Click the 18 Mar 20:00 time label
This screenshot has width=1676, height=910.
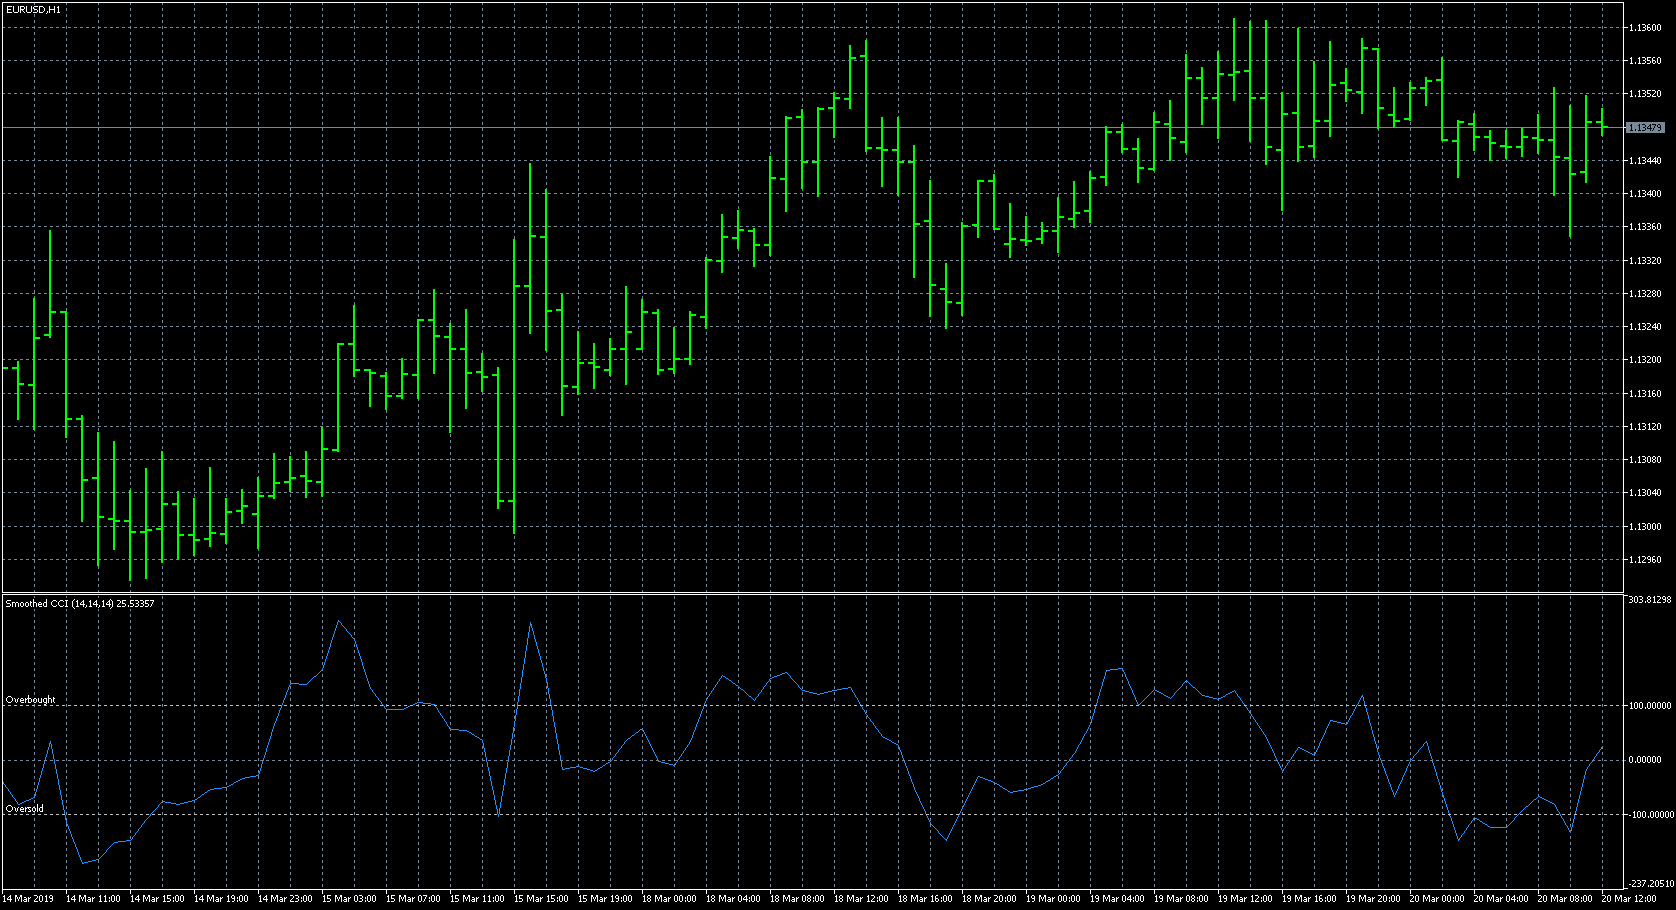(x=989, y=899)
